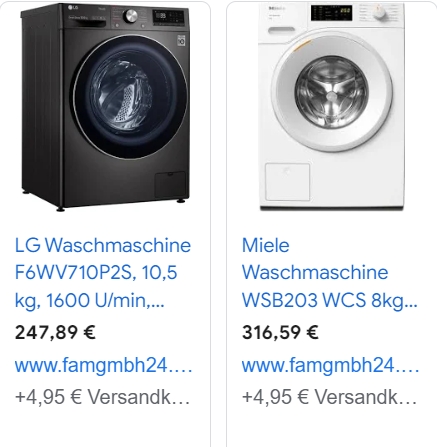Click the chrome drum of Miele washer
The height and width of the screenshot is (447, 437).
coord(332,92)
